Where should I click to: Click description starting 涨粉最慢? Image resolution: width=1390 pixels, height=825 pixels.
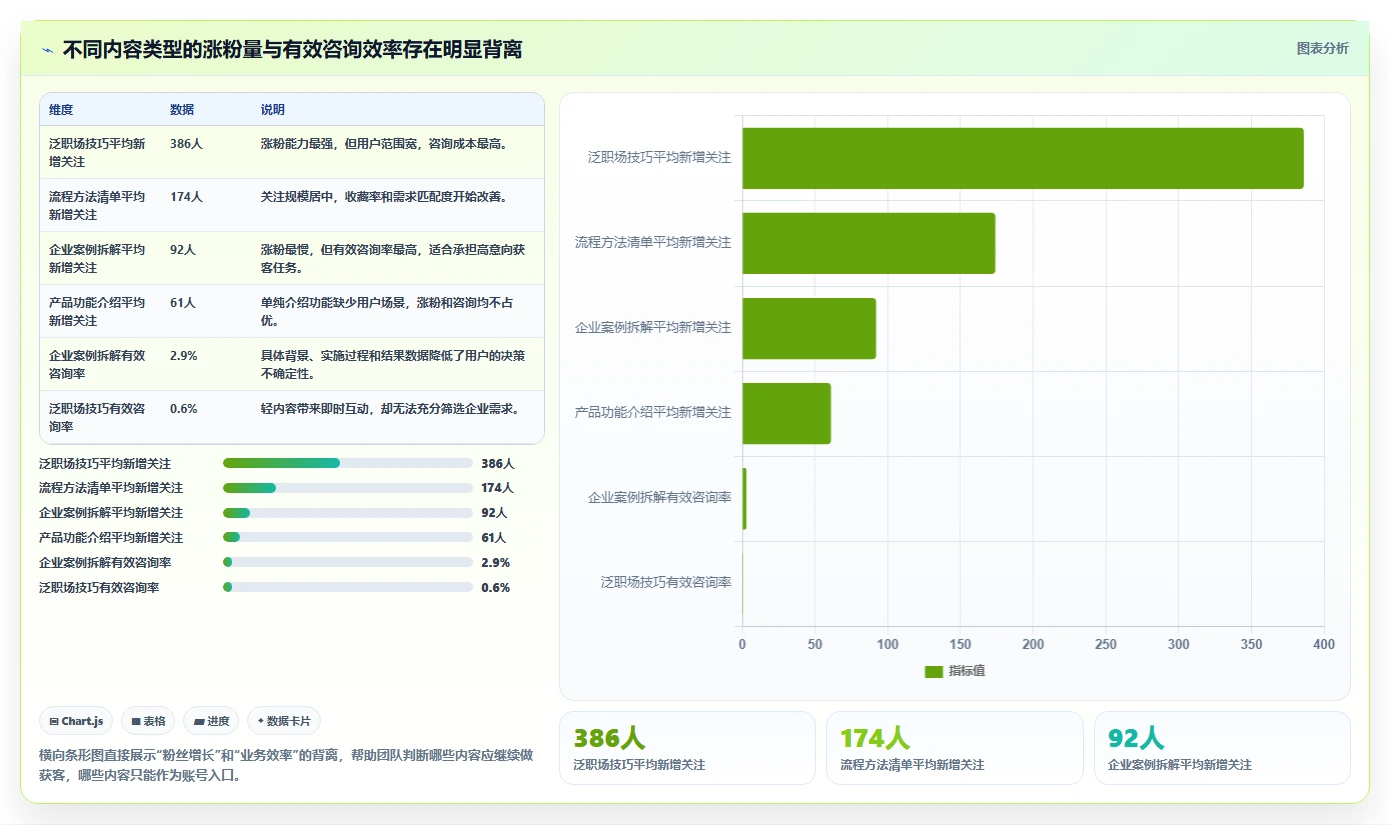pos(393,258)
